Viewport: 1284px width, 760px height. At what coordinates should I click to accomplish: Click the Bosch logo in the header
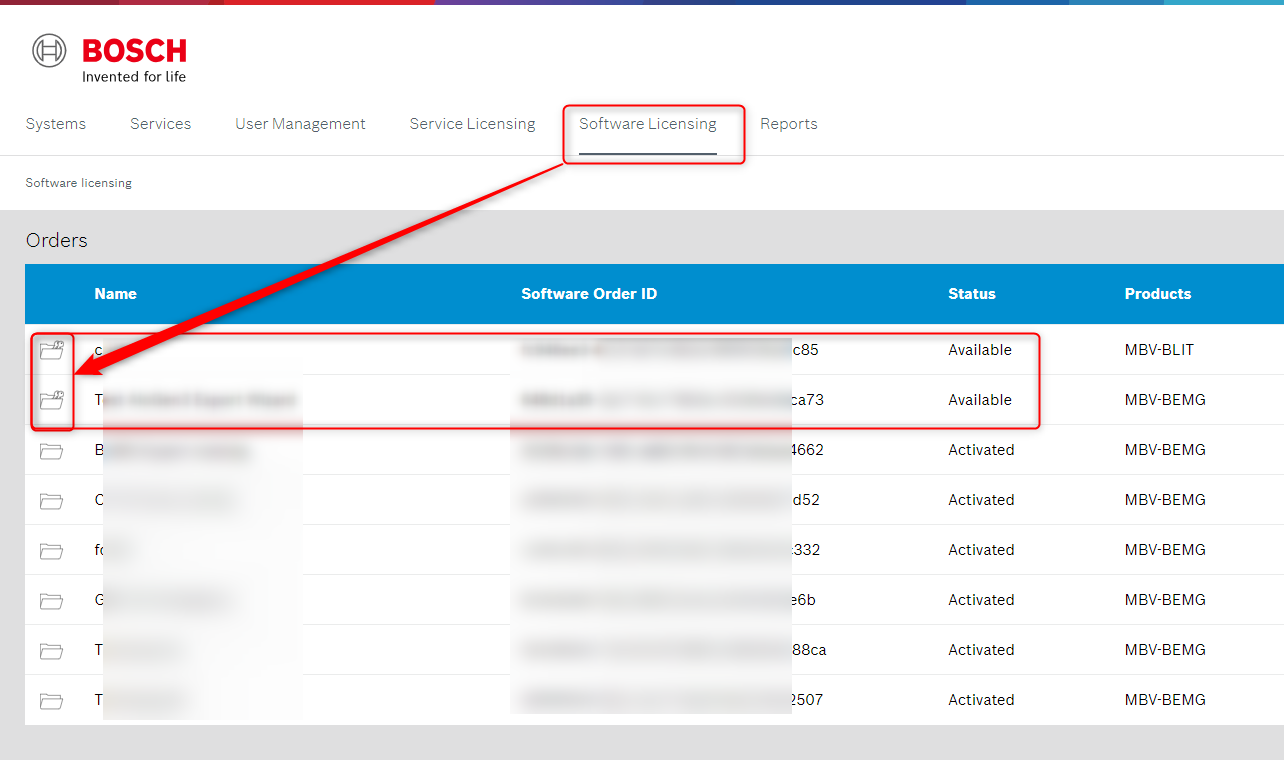pos(109,58)
